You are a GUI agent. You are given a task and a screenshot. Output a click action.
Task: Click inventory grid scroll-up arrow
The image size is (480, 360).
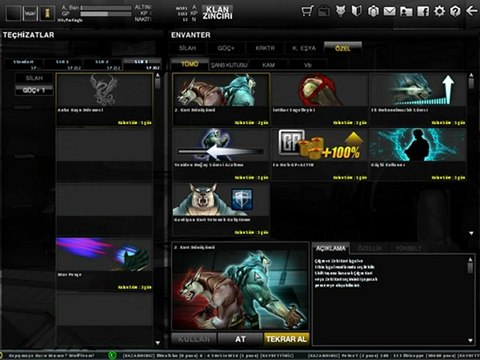[471, 75]
